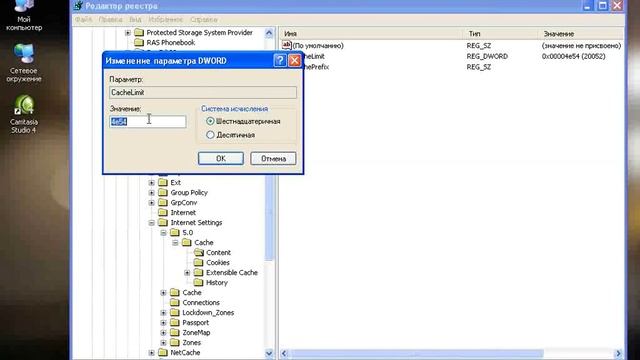Click the values pane horizontal scrollbar thumb
The width and height of the screenshot is (640, 360).
417,353
